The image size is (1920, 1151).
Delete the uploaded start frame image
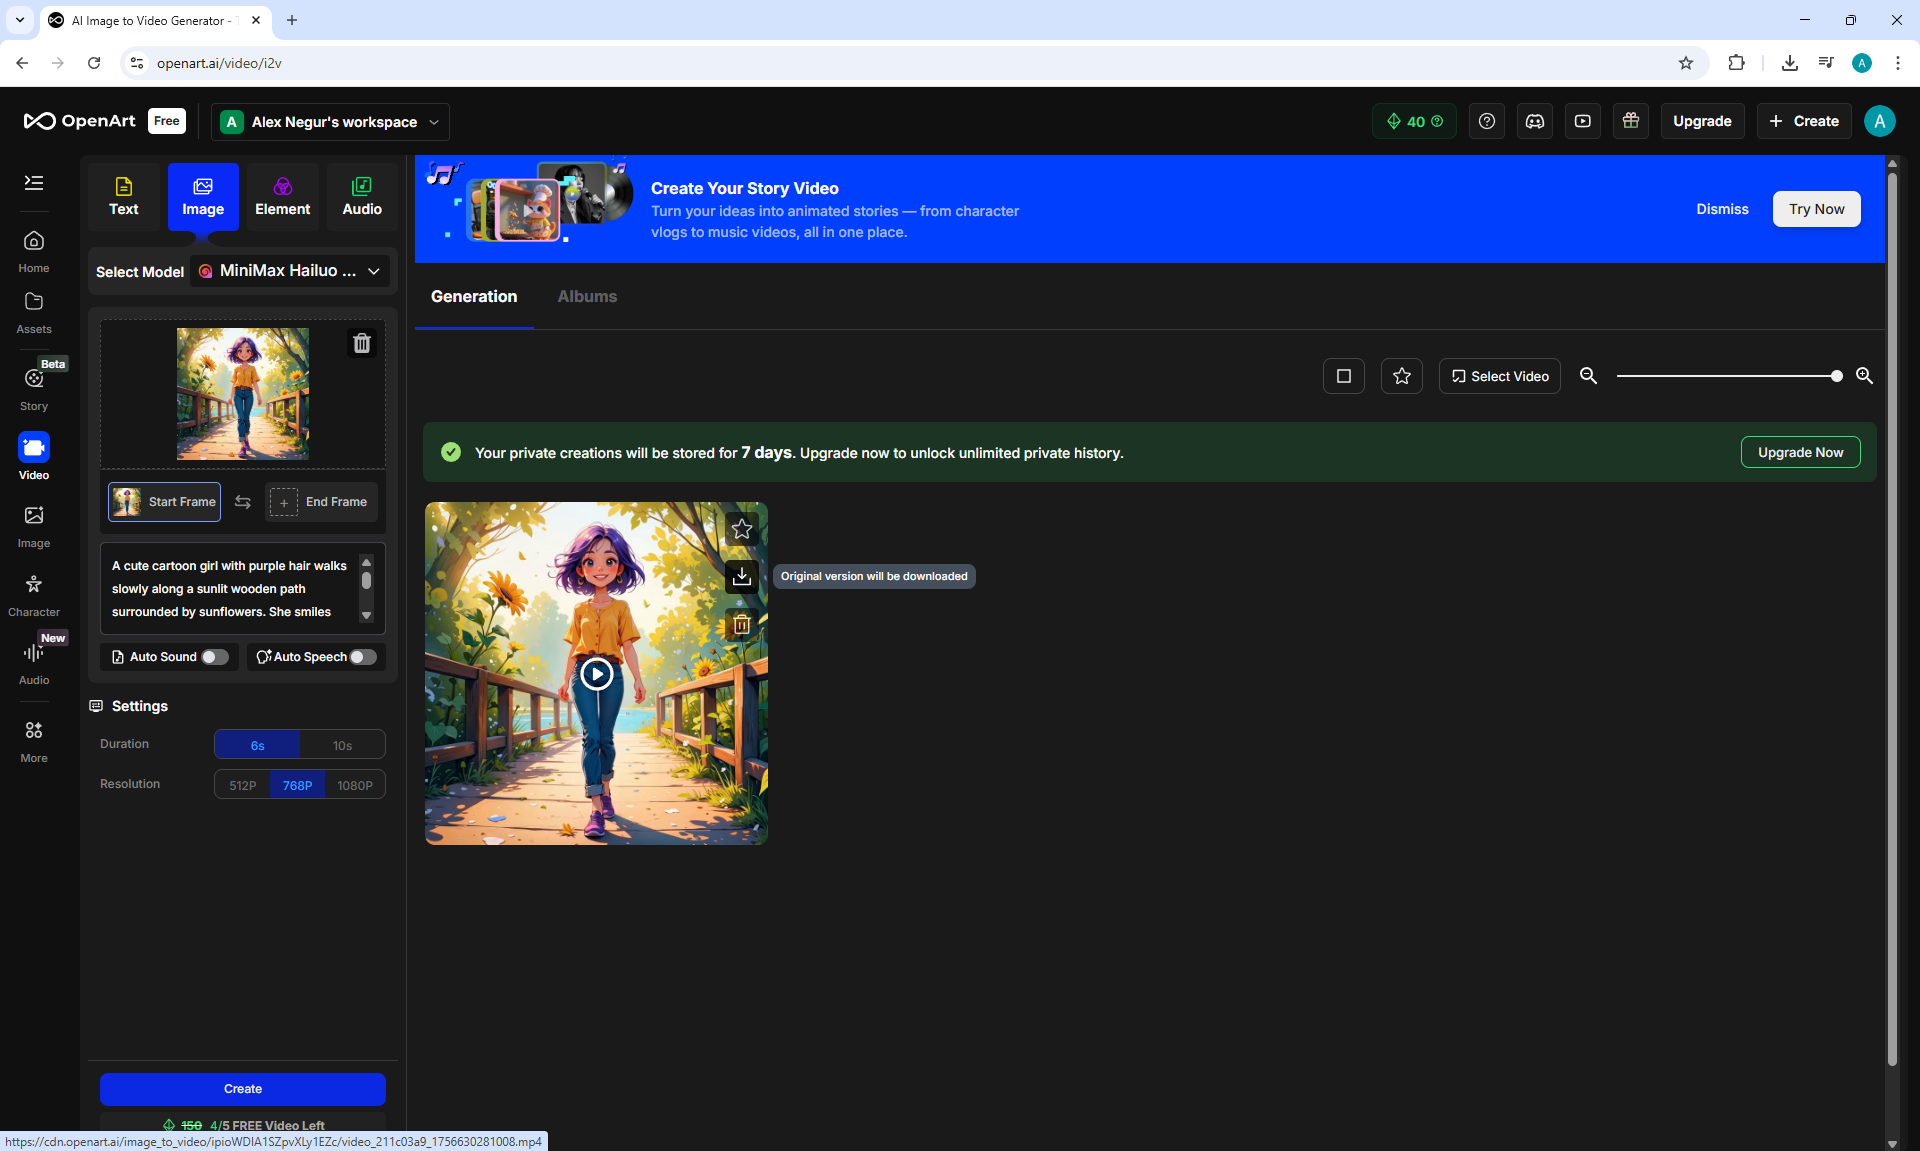pyautogui.click(x=362, y=343)
